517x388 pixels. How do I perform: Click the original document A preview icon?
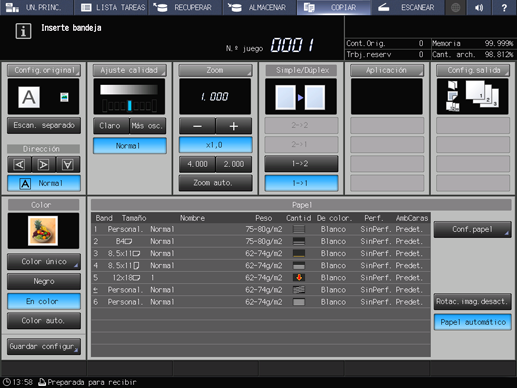coord(29,97)
